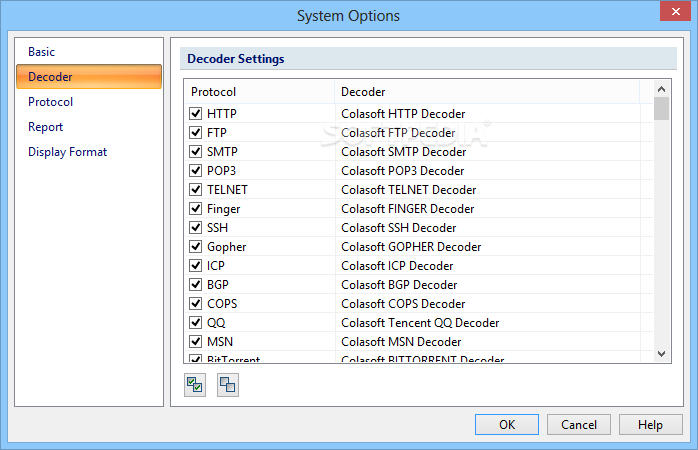Uncheck the FTP protocol checkbox
This screenshot has height=450, width=698.
[195, 133]
